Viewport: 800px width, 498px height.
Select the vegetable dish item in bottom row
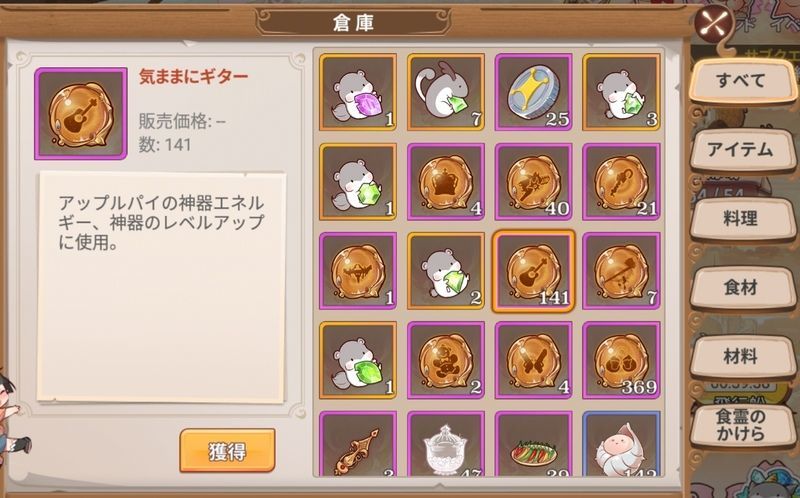click(534, 444)
